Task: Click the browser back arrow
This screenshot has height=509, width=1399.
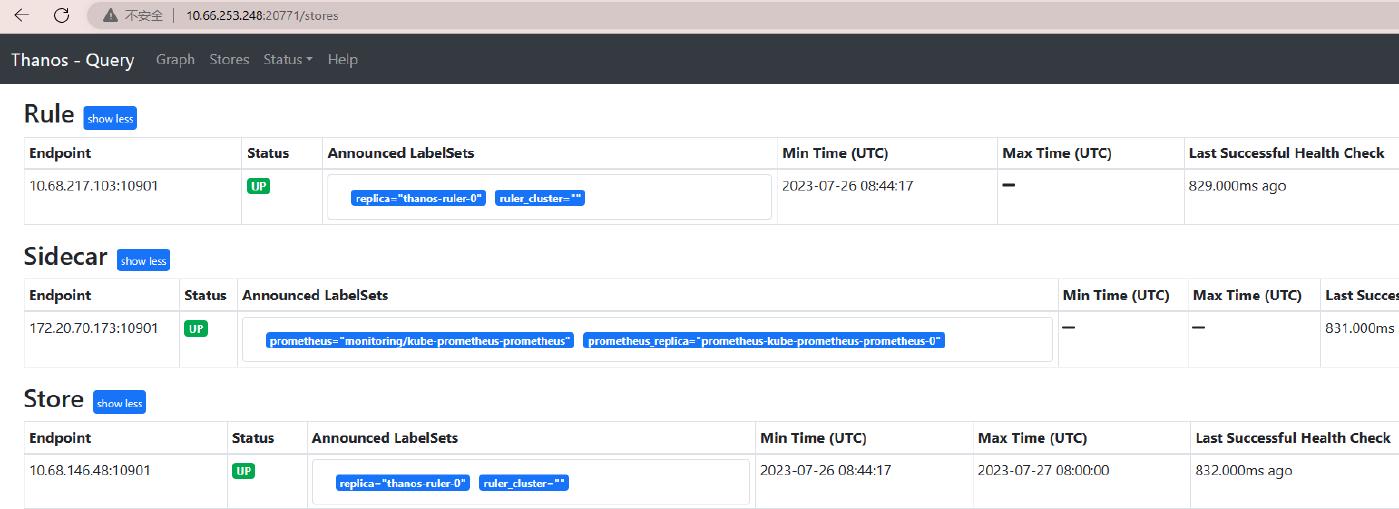Action: pyautogui.click(x=21, y=15)
